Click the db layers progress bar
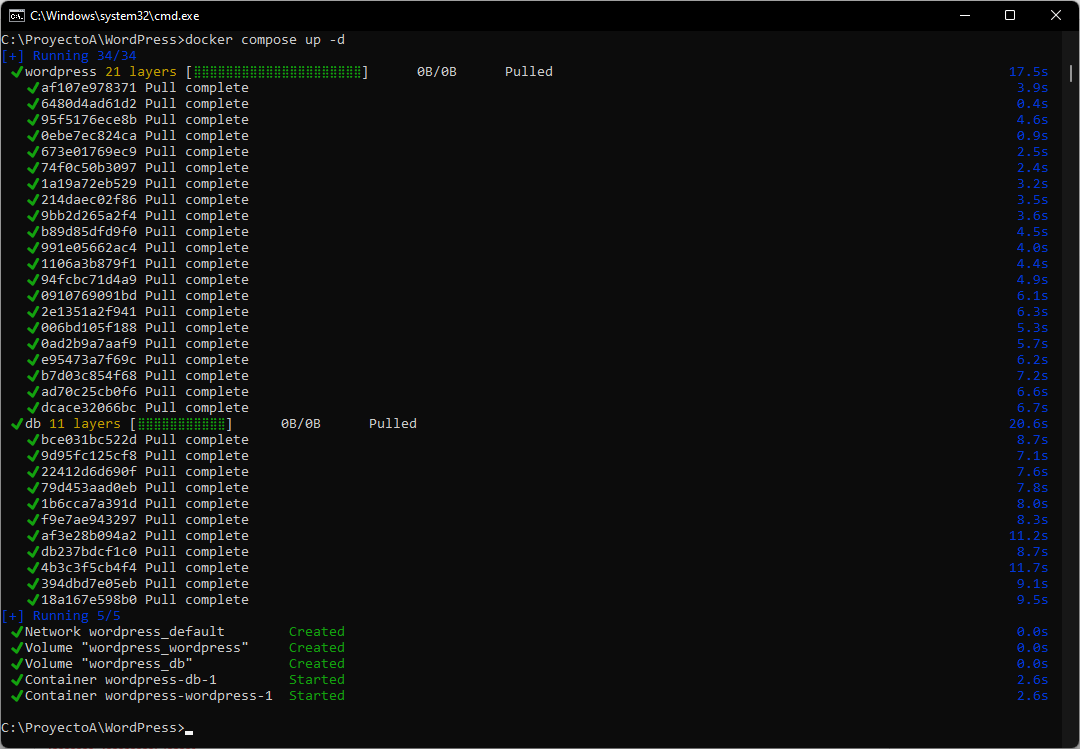 pyautogui.click(x=181, y=424)
